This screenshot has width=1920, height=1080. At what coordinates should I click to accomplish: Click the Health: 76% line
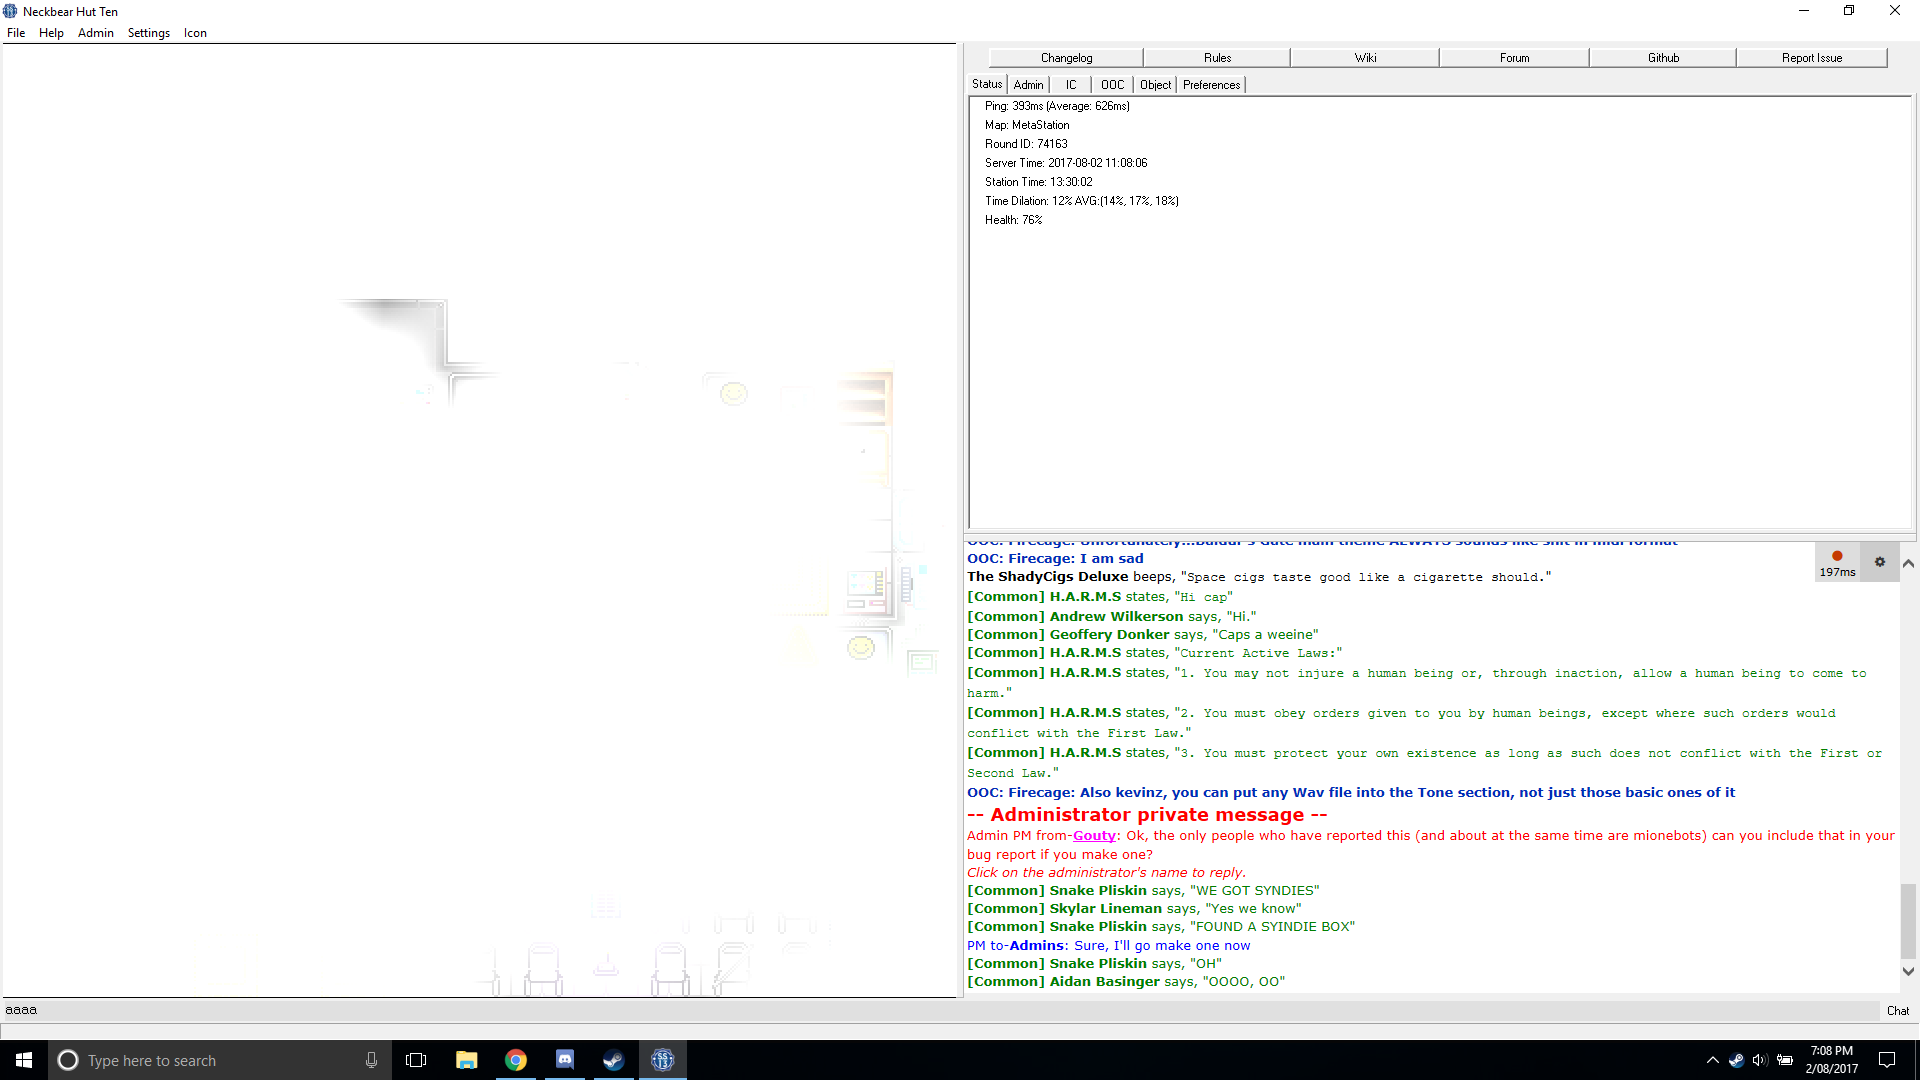click(1013, 220)
